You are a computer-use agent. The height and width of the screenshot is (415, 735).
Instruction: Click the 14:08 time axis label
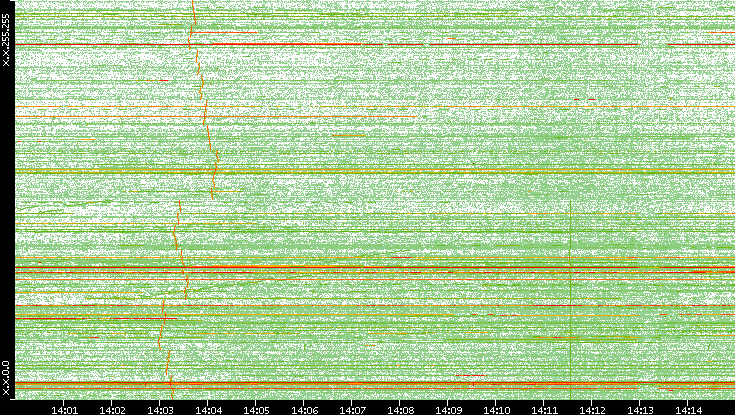[400, 410]
